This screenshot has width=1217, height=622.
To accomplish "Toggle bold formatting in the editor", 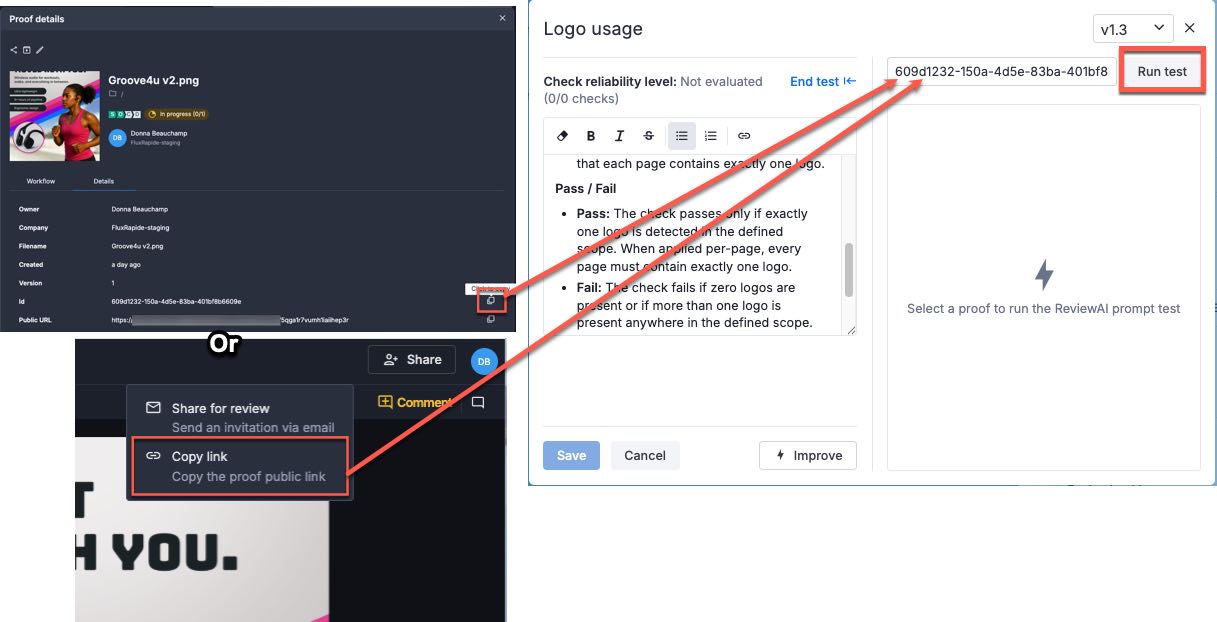I will pyautogui.click(x=591, y=136).
